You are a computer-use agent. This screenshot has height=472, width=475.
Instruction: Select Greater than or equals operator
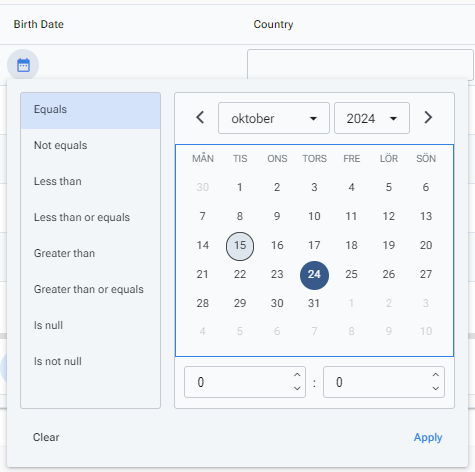[90, 289]
